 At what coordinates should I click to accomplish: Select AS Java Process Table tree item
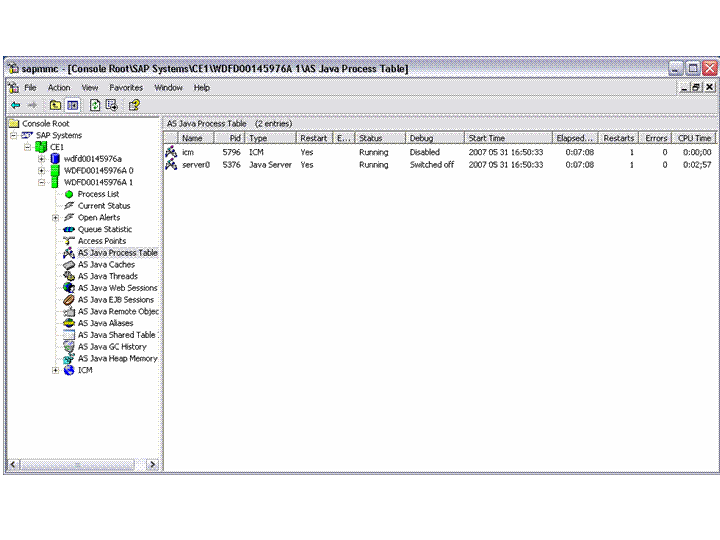(x=118, y=253)
